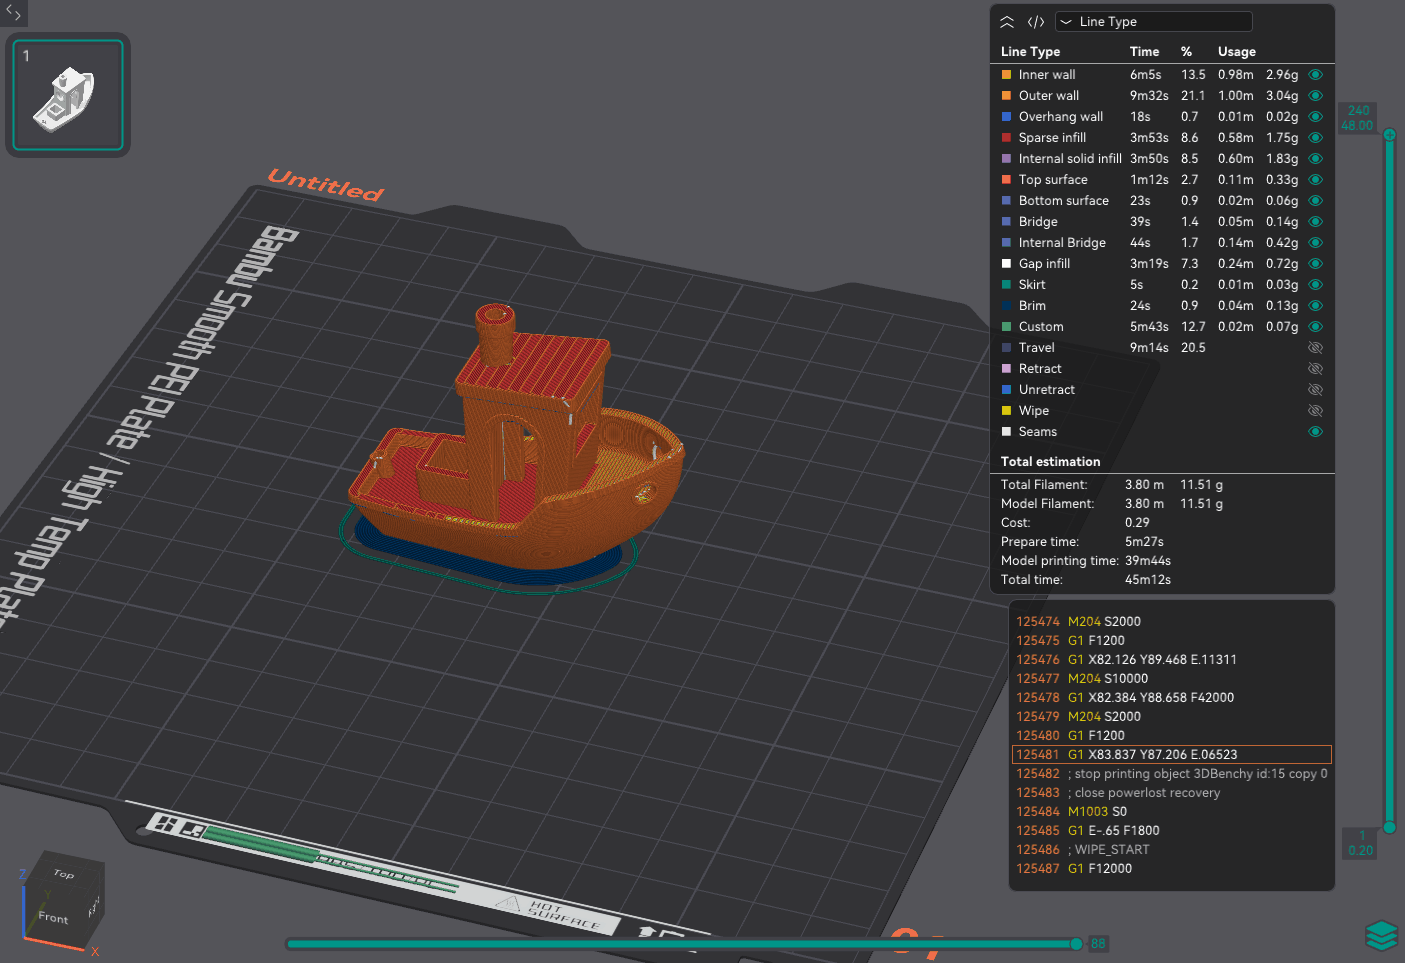The image size is (1405, 963).
Task: Show Unretract points with its crossed eye icon
Action: (x=1316, y=390)
